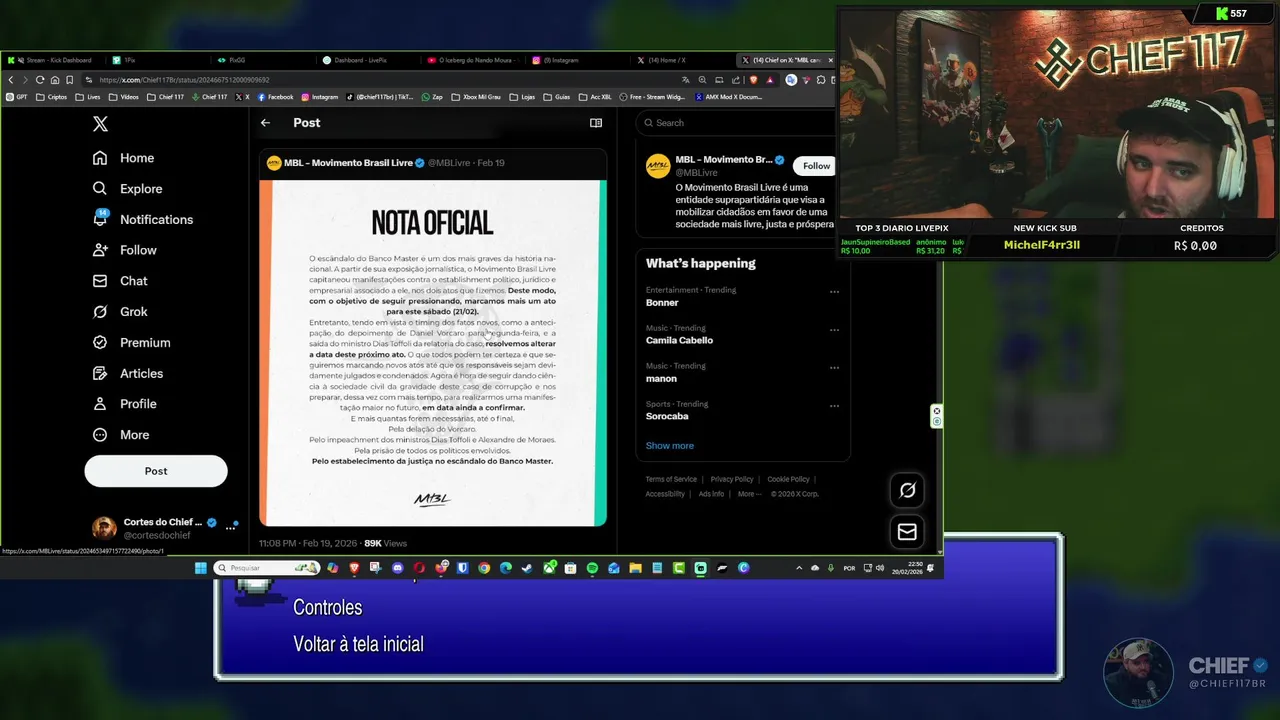Click the Pesquisar taskbar search box
Viewport: 1280px width, 720px height.
(x=267, y=568)
